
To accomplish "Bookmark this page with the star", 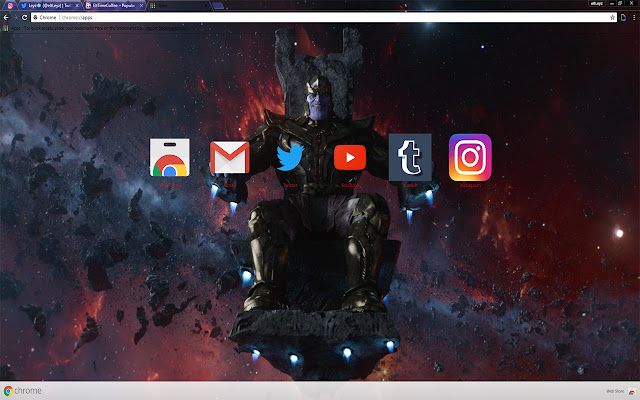I will pyautogui.click(x=612, y=18).
